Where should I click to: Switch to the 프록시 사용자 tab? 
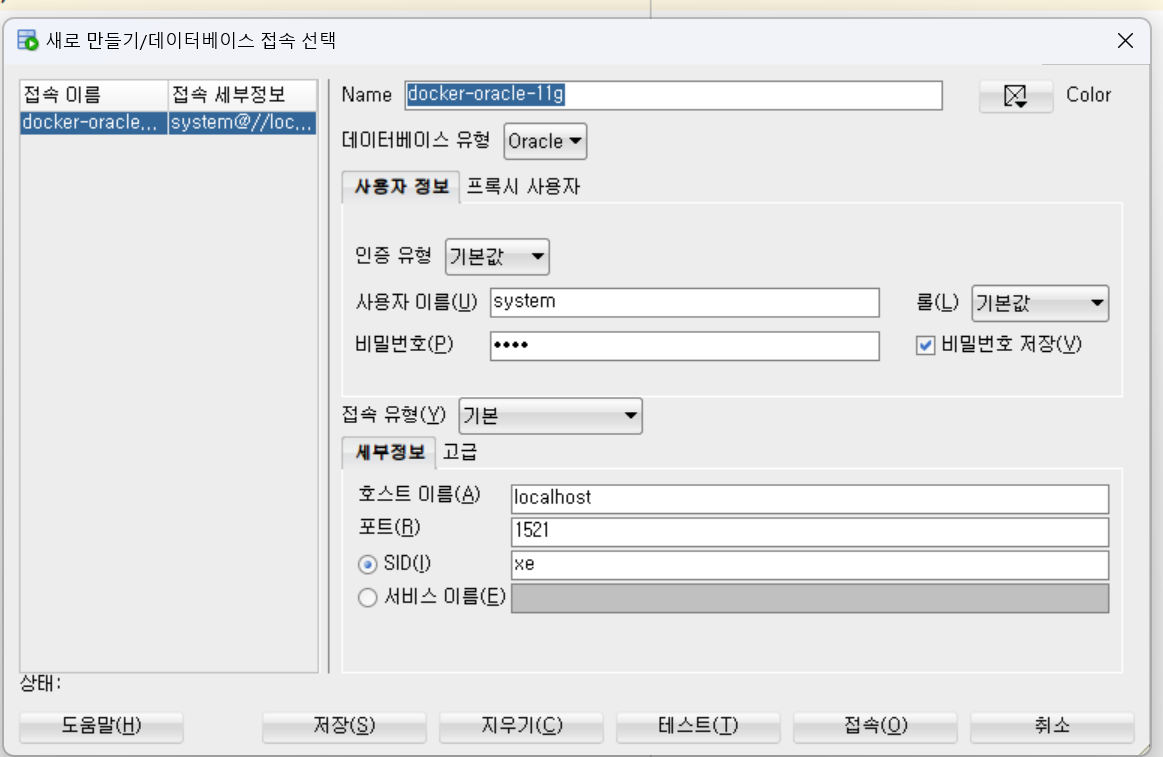(523, 187)
